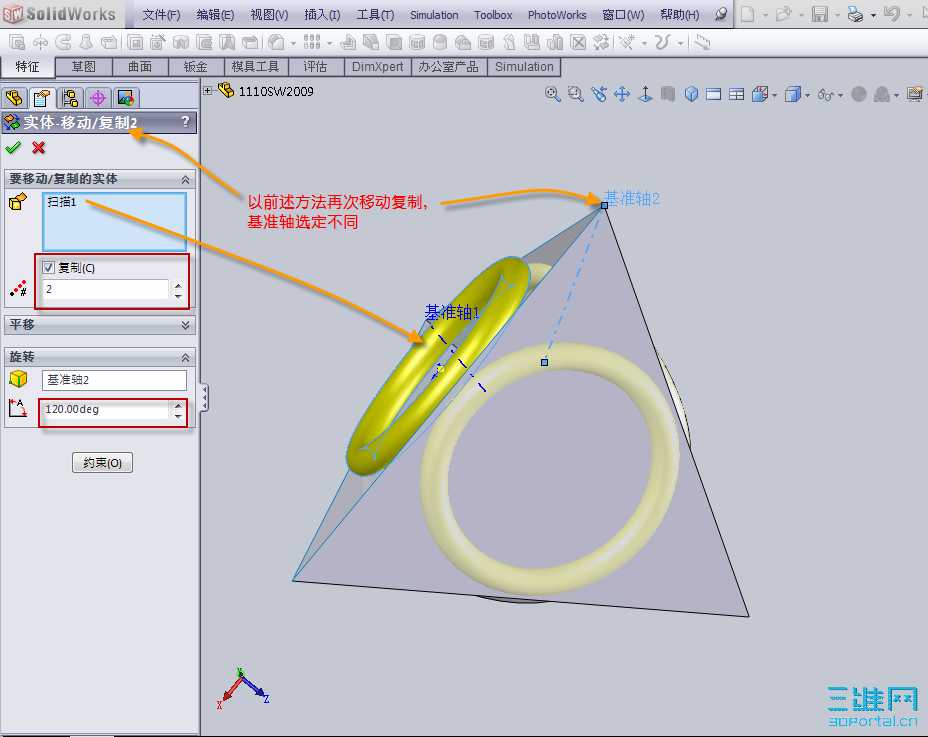Click the Previous View icon
This screenshot has height=737, width=928.
(x=599, y=94)
